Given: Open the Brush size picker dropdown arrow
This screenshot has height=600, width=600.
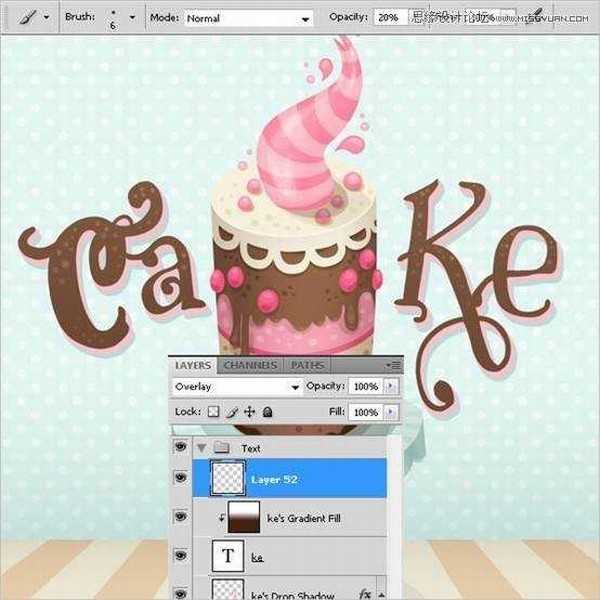Looking at the screenshot, I should [x=131, y=18].
